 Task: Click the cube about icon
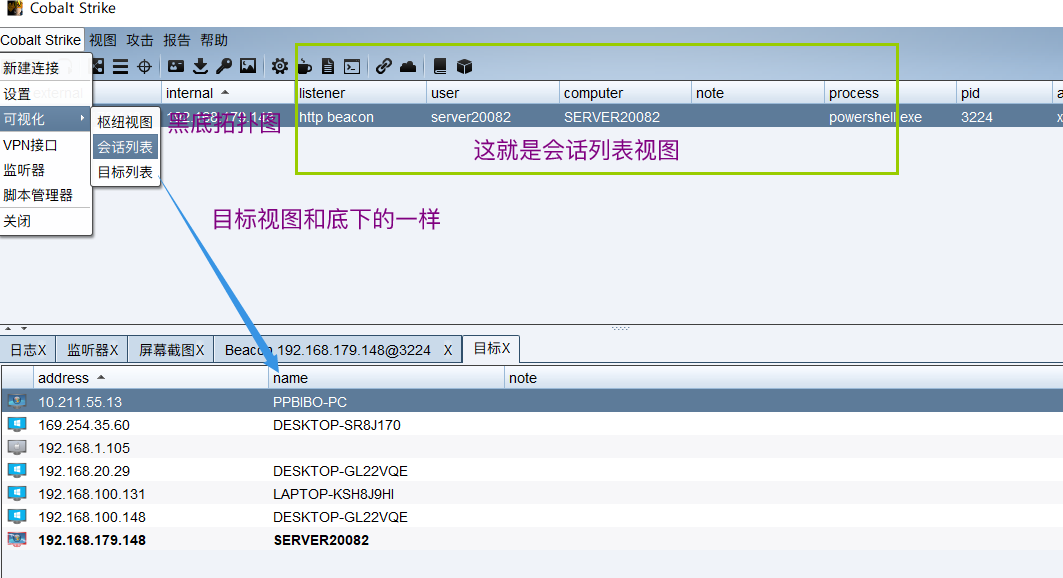[x=464, y=66]
